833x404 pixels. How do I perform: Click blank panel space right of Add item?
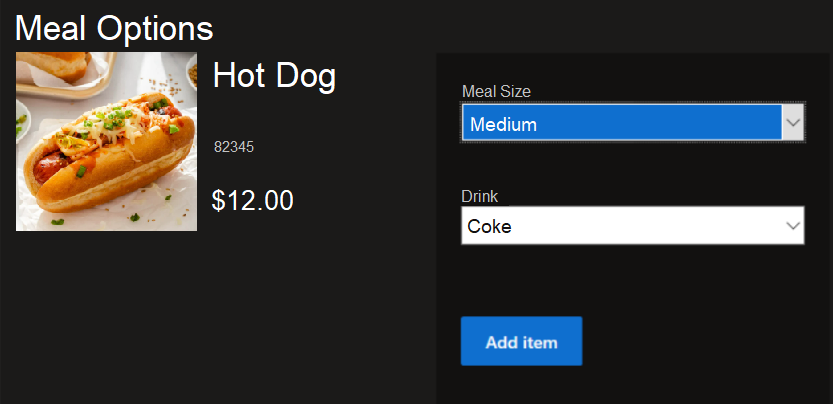coord(700,342)
